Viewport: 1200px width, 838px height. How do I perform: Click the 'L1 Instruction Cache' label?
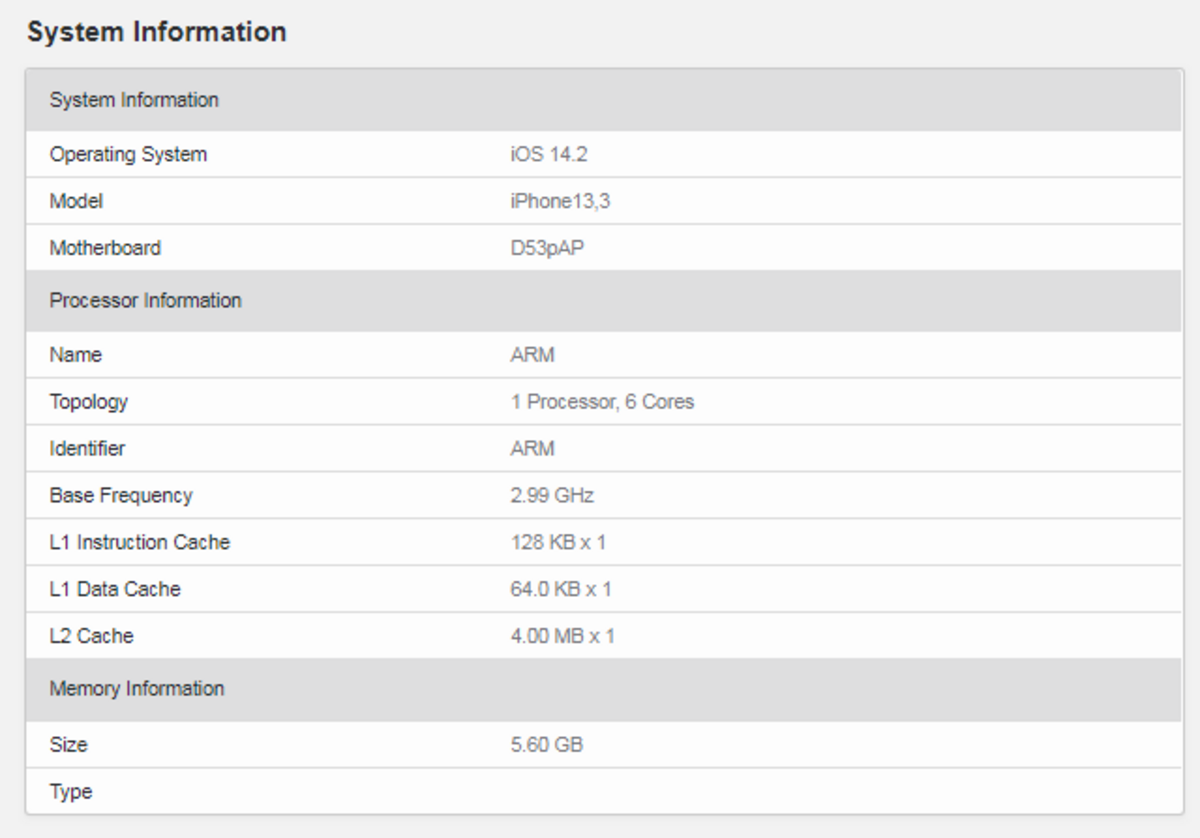[139, 543]
